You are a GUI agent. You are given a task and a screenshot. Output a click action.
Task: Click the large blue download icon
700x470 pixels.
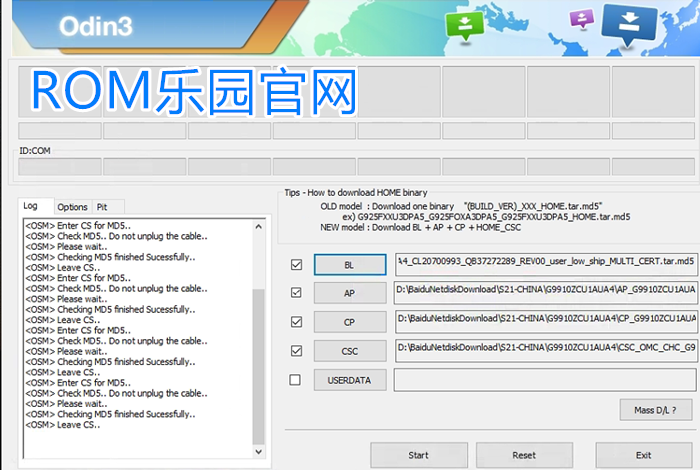[x=629, y=23]
